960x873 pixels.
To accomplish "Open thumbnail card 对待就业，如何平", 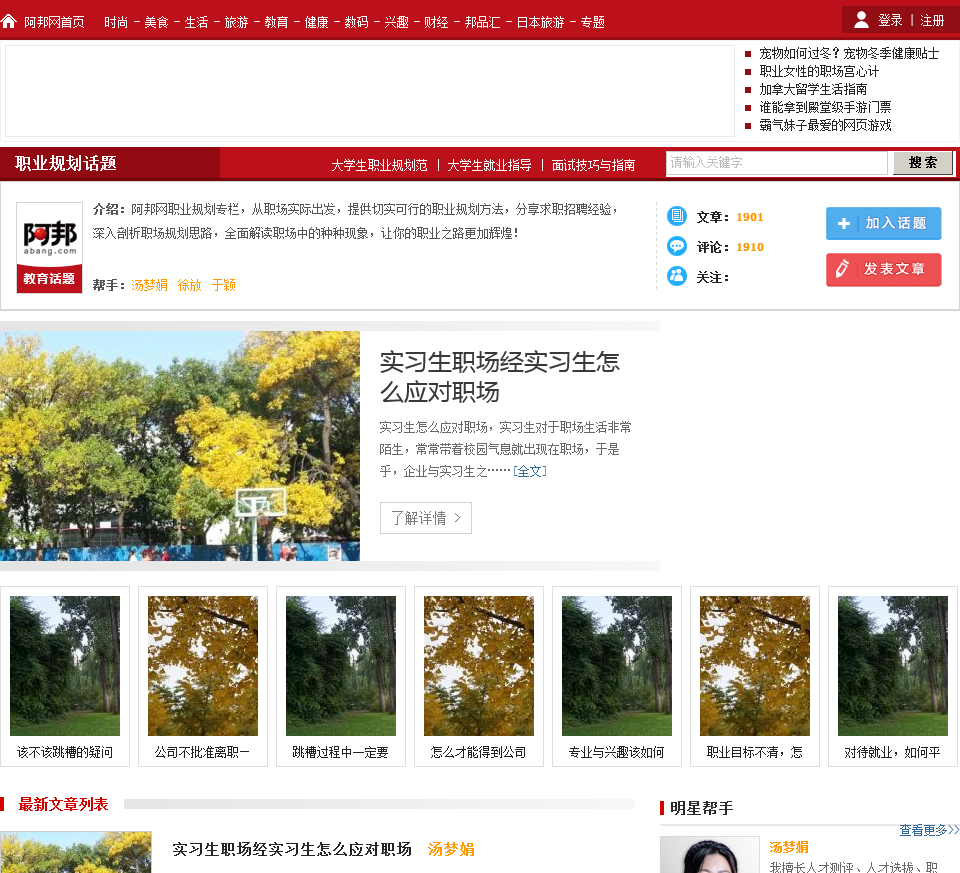I will [x=893, y=676].
